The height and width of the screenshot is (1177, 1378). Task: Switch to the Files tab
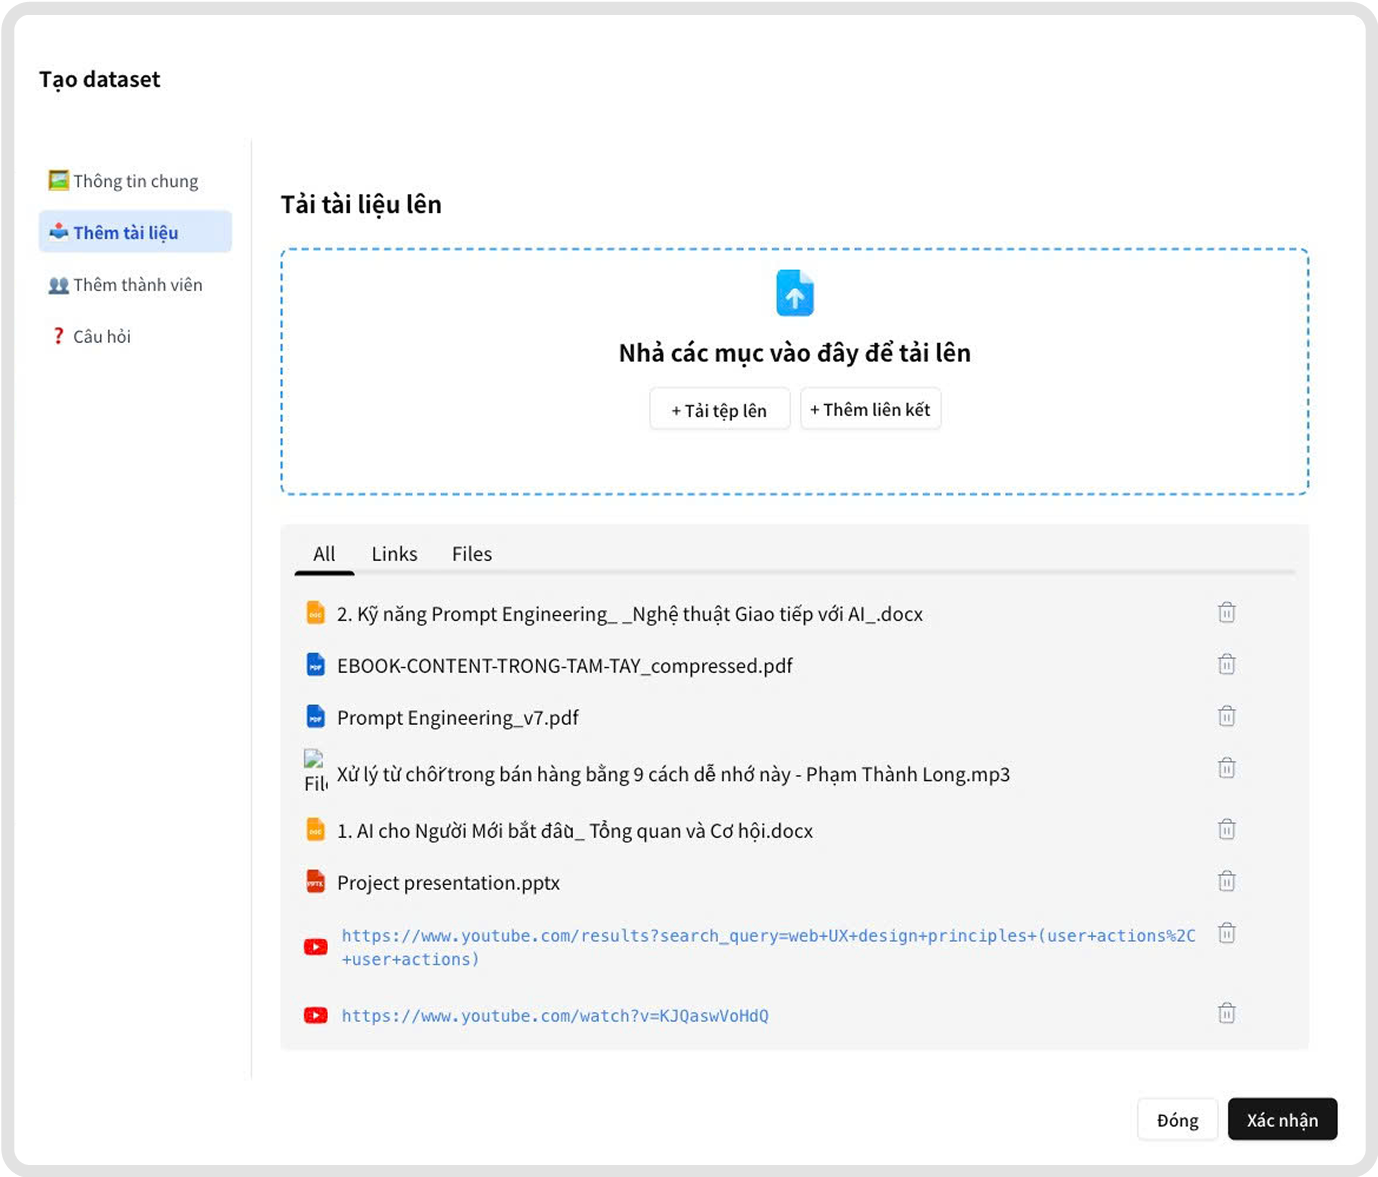471,553
